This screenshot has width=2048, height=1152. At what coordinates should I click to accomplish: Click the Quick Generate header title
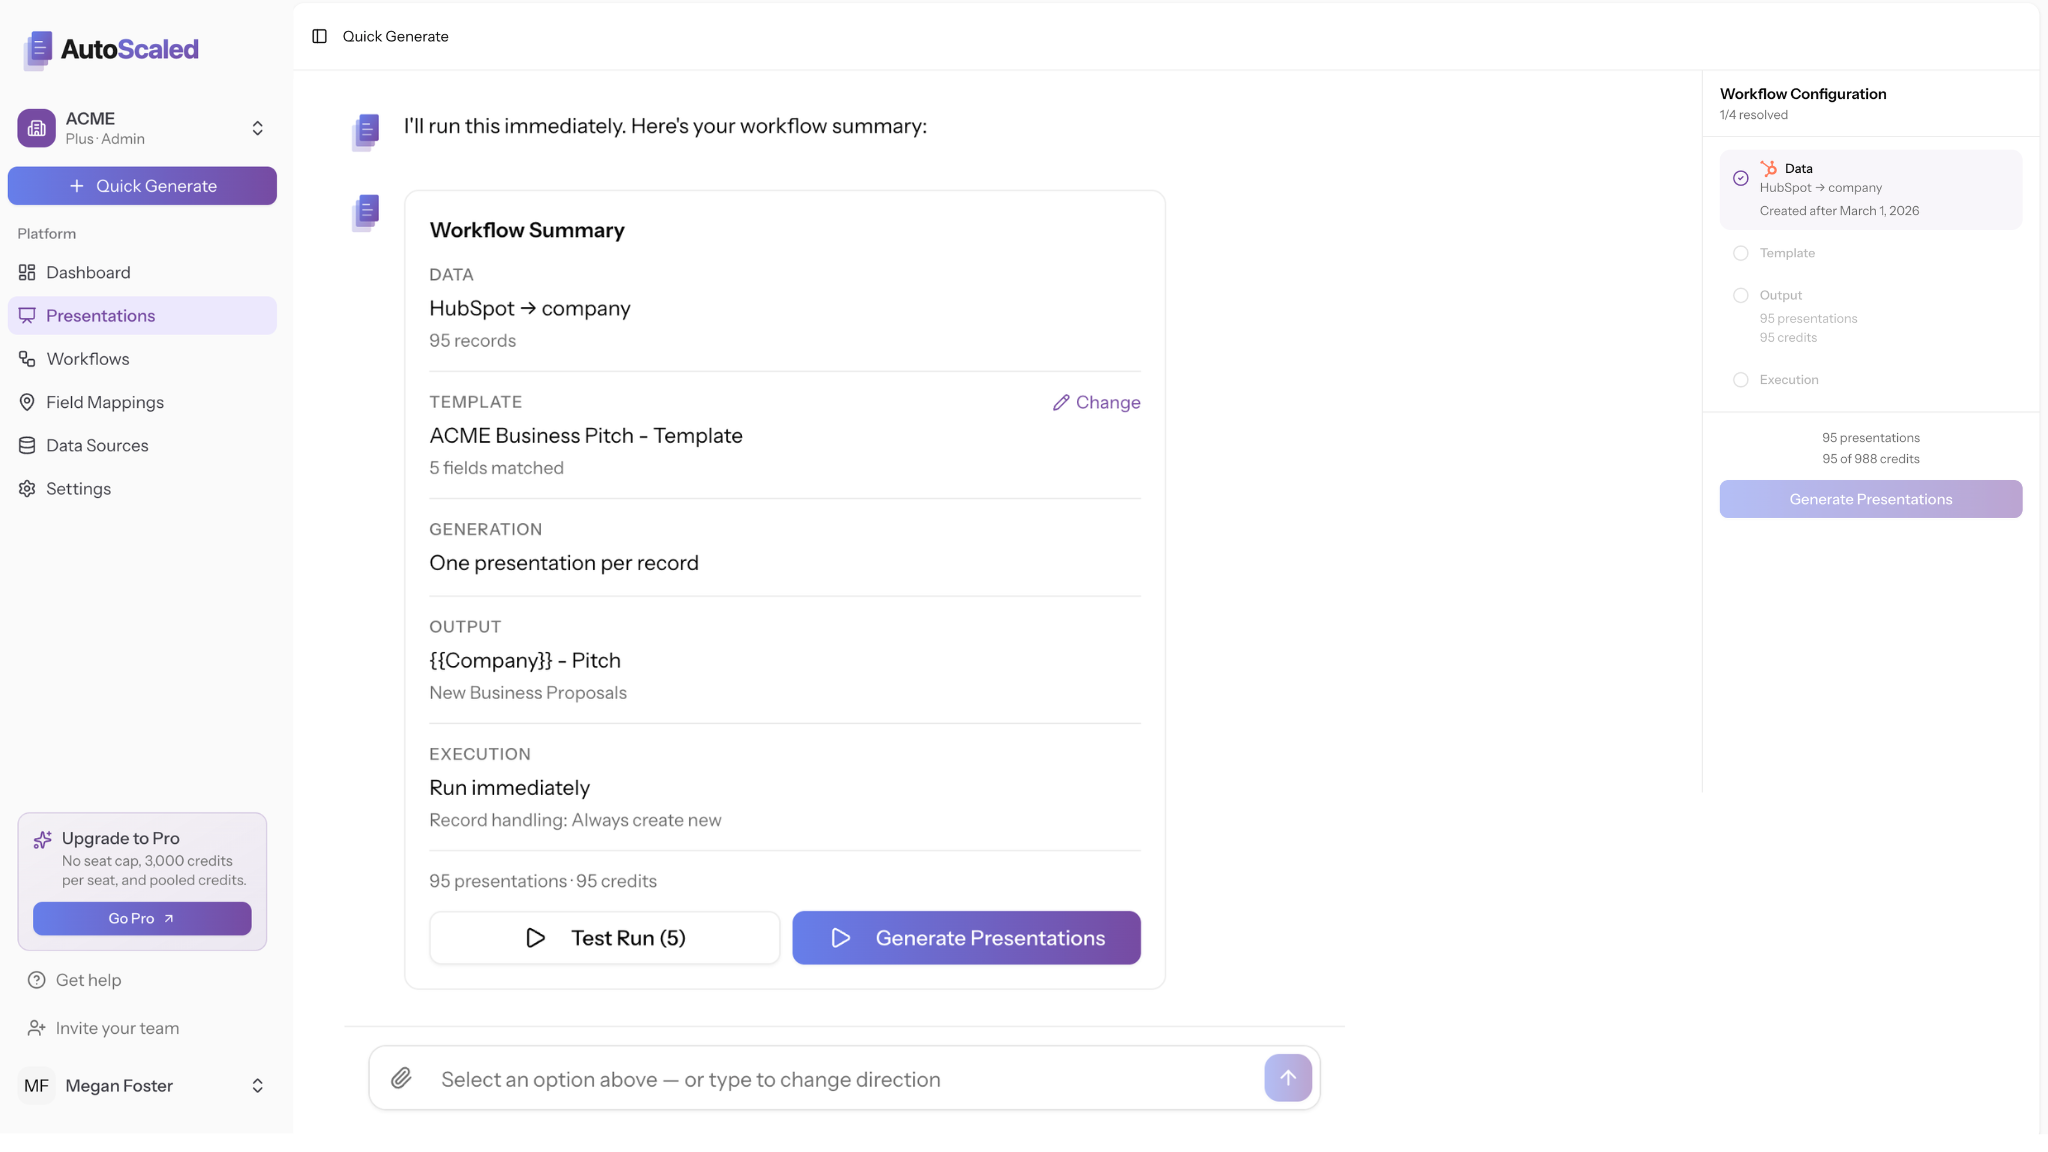pos(396,36)
